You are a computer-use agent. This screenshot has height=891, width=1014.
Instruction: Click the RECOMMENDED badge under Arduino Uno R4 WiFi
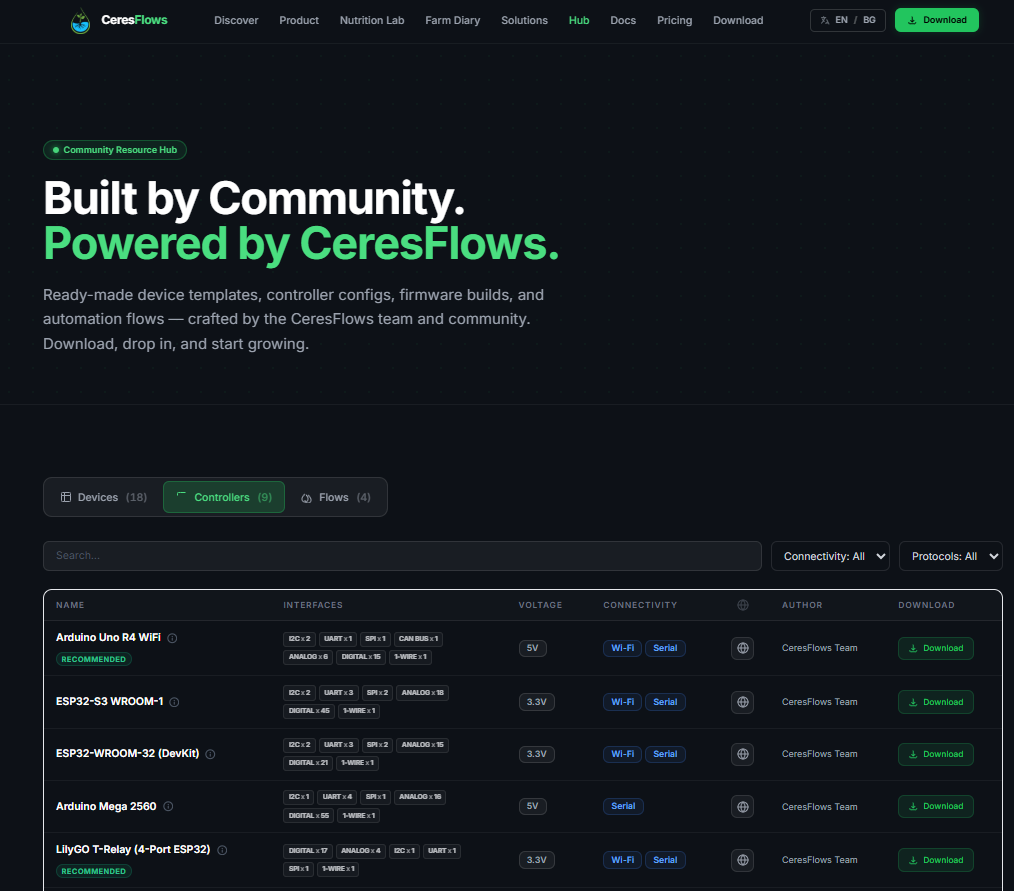(x=94, y=659)
